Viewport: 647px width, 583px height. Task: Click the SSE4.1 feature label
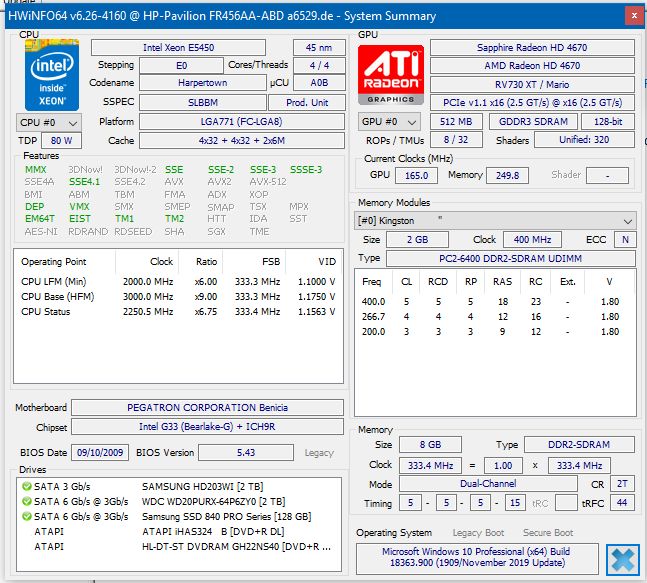click(x=84, y=182)
